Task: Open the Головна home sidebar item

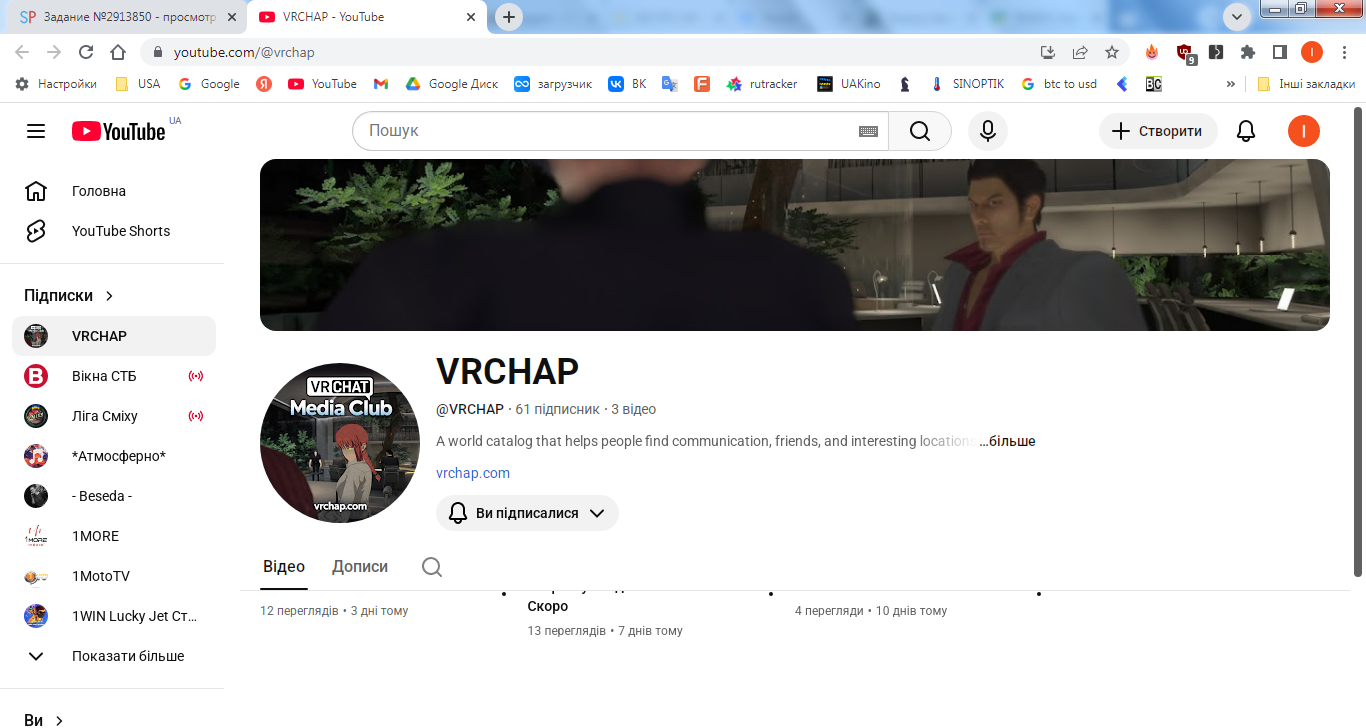Action: click(112, 191)
